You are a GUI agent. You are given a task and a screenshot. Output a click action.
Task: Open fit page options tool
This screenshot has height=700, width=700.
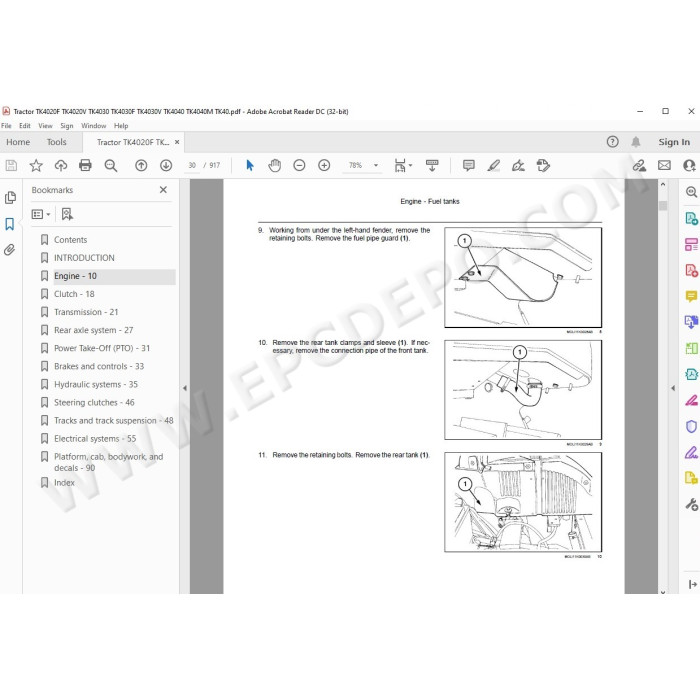[403, 166]
